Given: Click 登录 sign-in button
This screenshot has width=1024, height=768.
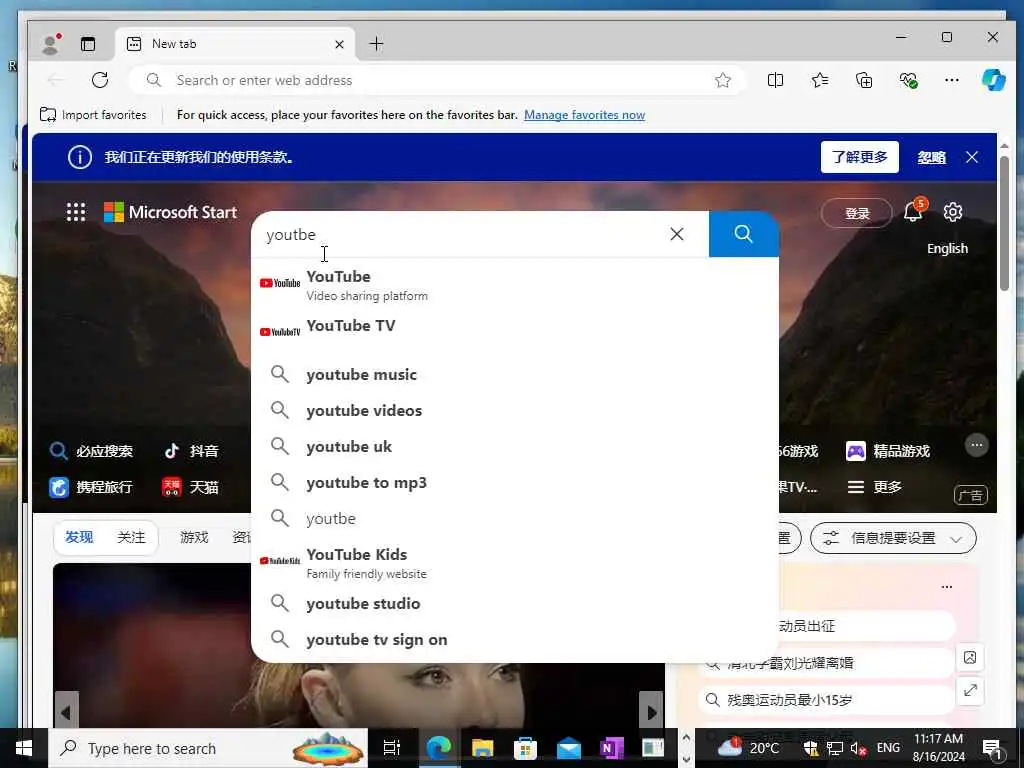Looking at the screenshot, I should pyautogui.click(x=857, y=213).
